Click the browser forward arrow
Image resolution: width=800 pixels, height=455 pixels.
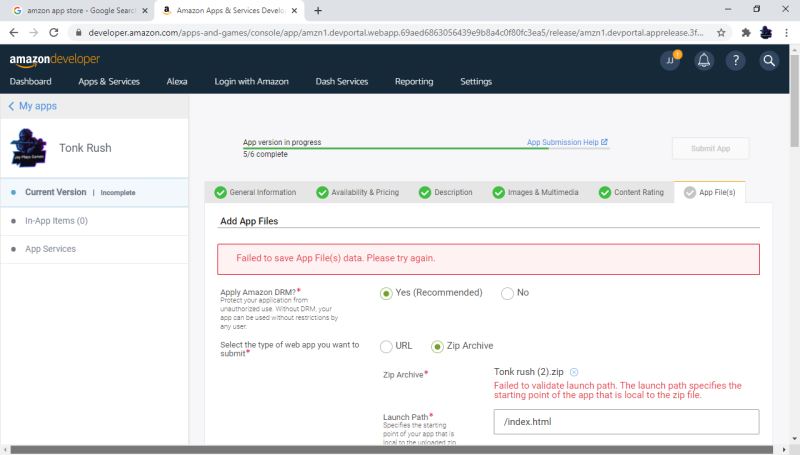[x=34, y=33]
